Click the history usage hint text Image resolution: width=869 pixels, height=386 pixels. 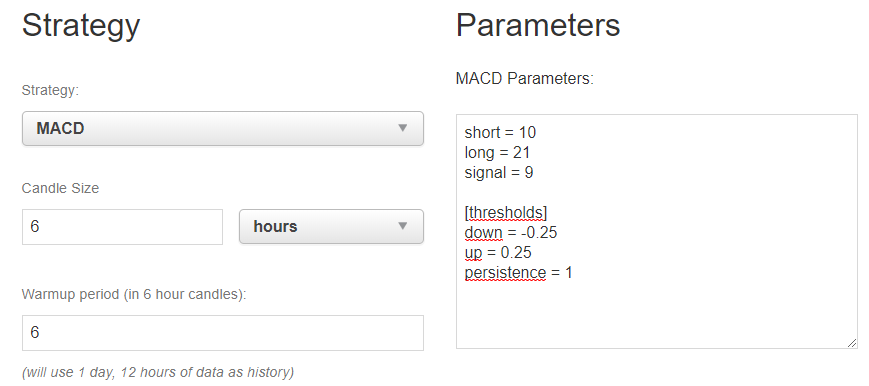158,372
